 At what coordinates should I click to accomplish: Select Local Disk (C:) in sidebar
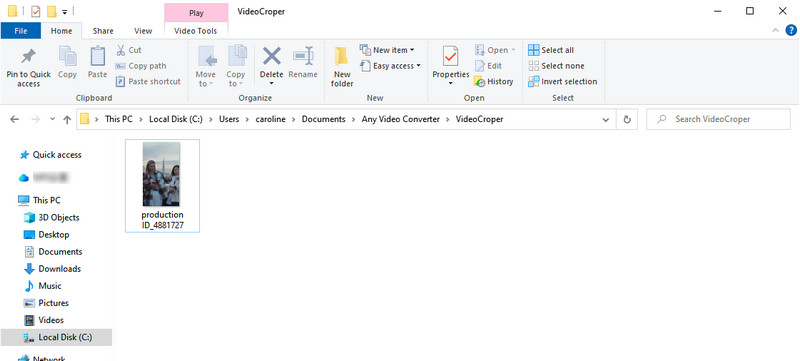[x=56, y=338]
